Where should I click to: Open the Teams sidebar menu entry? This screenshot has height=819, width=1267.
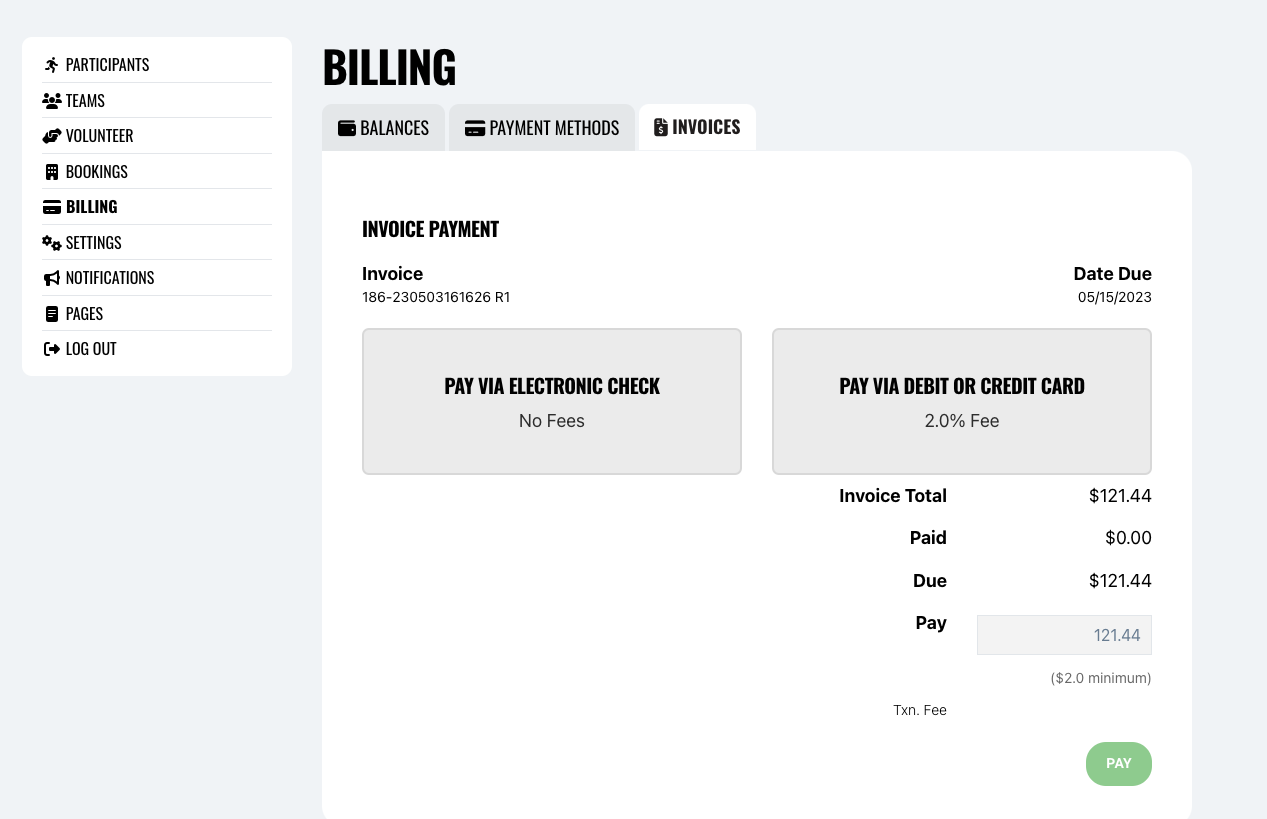[85, 101]
